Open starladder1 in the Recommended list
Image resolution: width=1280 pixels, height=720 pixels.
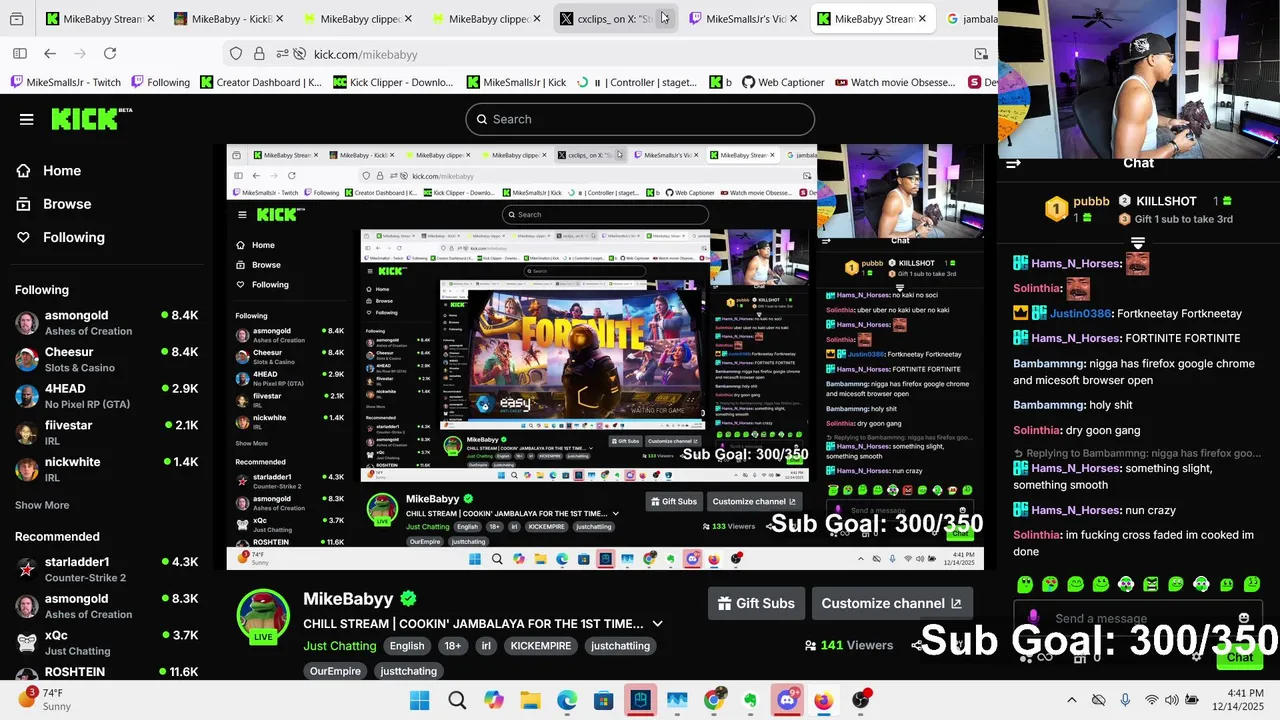click(107, 569)
